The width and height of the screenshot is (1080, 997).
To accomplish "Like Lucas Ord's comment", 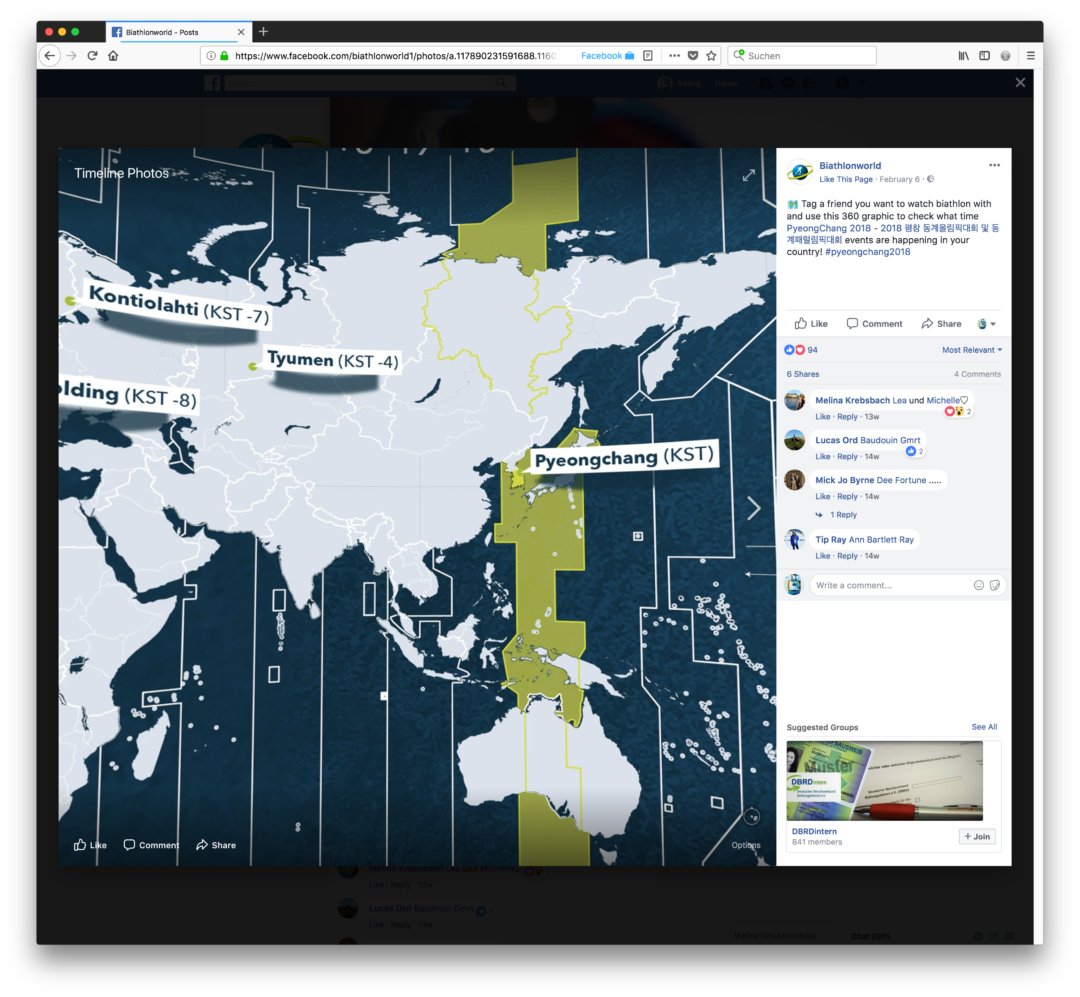I will (822, 457).
